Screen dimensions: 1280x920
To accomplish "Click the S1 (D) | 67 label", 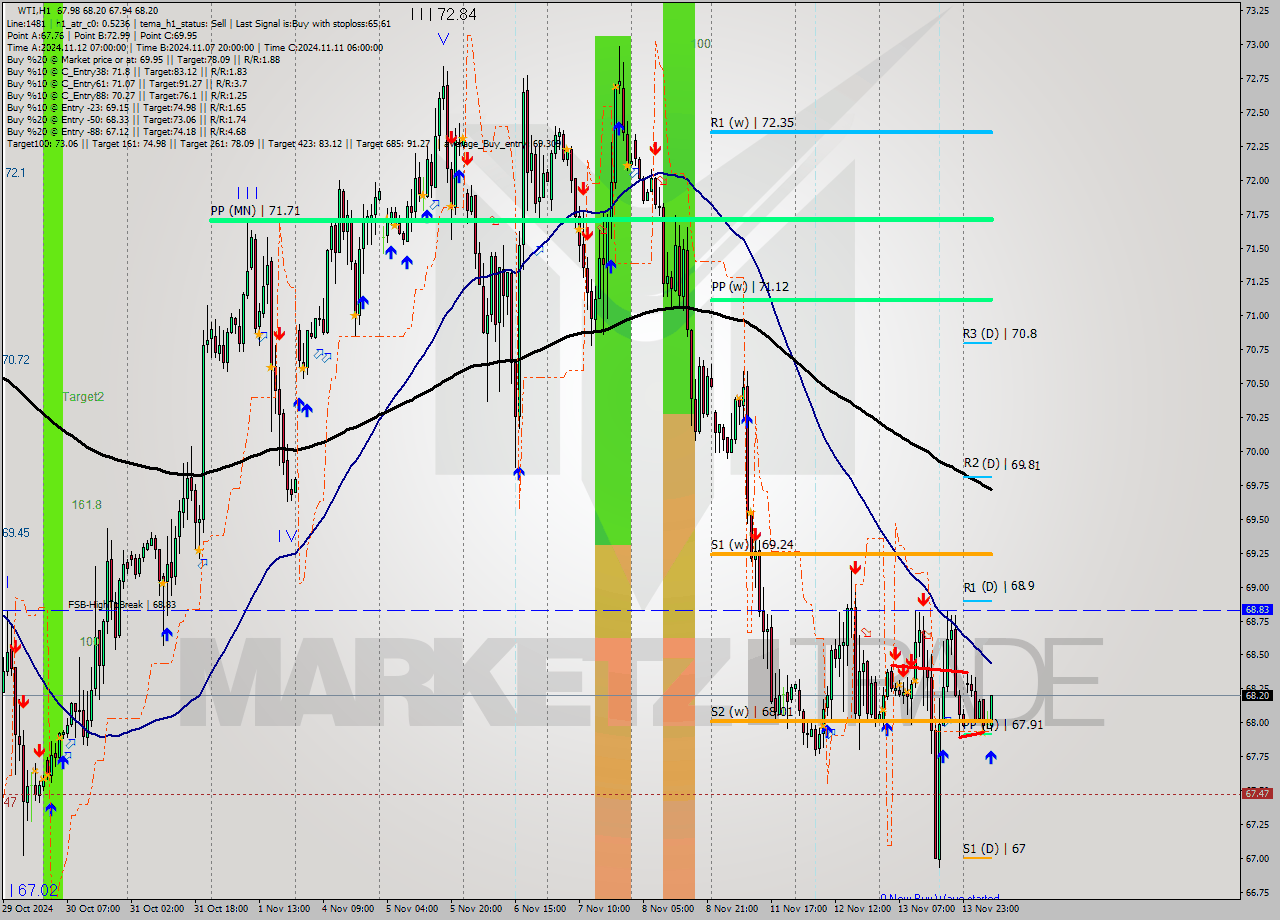I will point(994,849).
